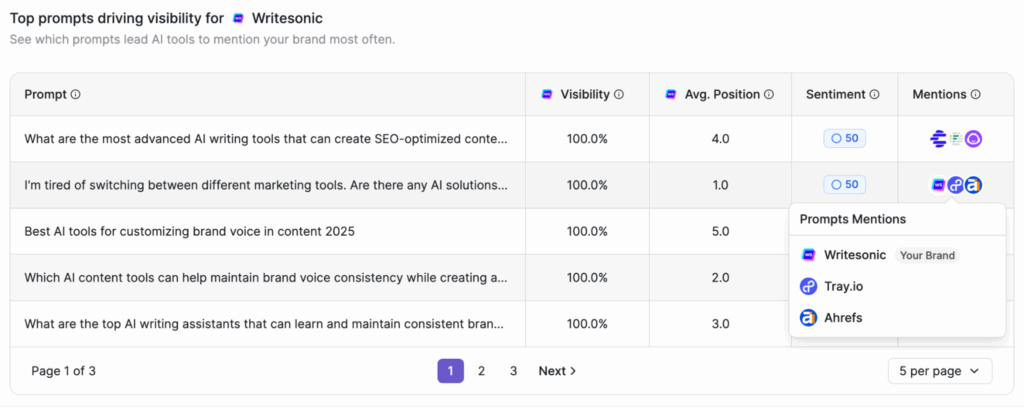Click sentiment badge 50 in marketing tools row
Image resolution: width=1024 pixels, height=408 pixels.
pyautogui.click(x=844, y=185)
